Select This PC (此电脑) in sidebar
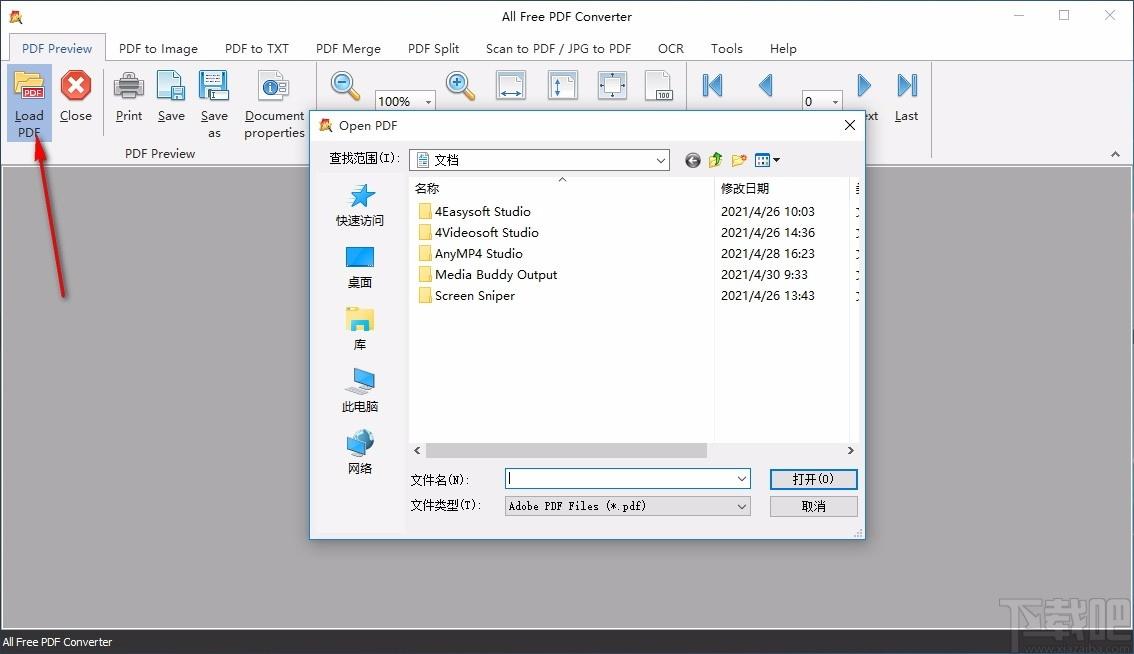Screen dimensions: 1134x654 click(x=359, y=391)
